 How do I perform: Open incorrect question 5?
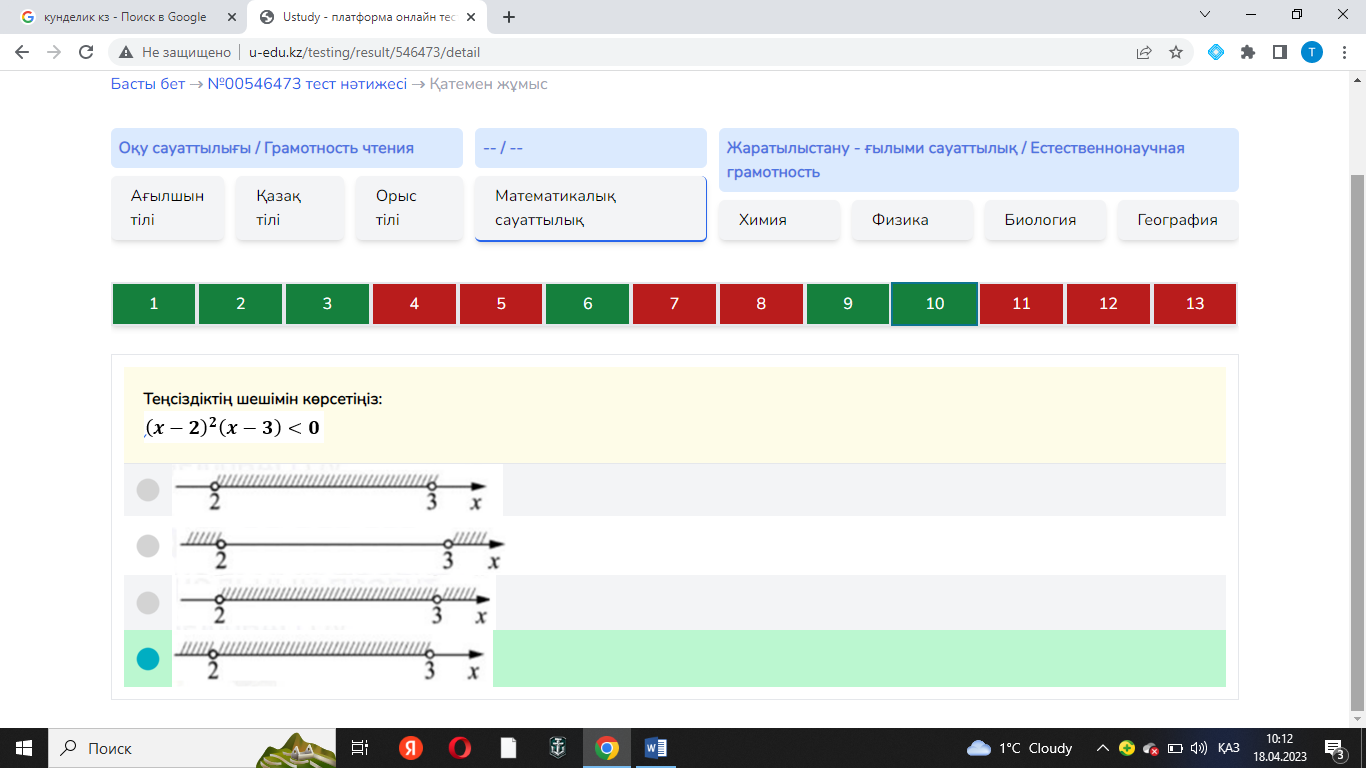tap(501, 304)
